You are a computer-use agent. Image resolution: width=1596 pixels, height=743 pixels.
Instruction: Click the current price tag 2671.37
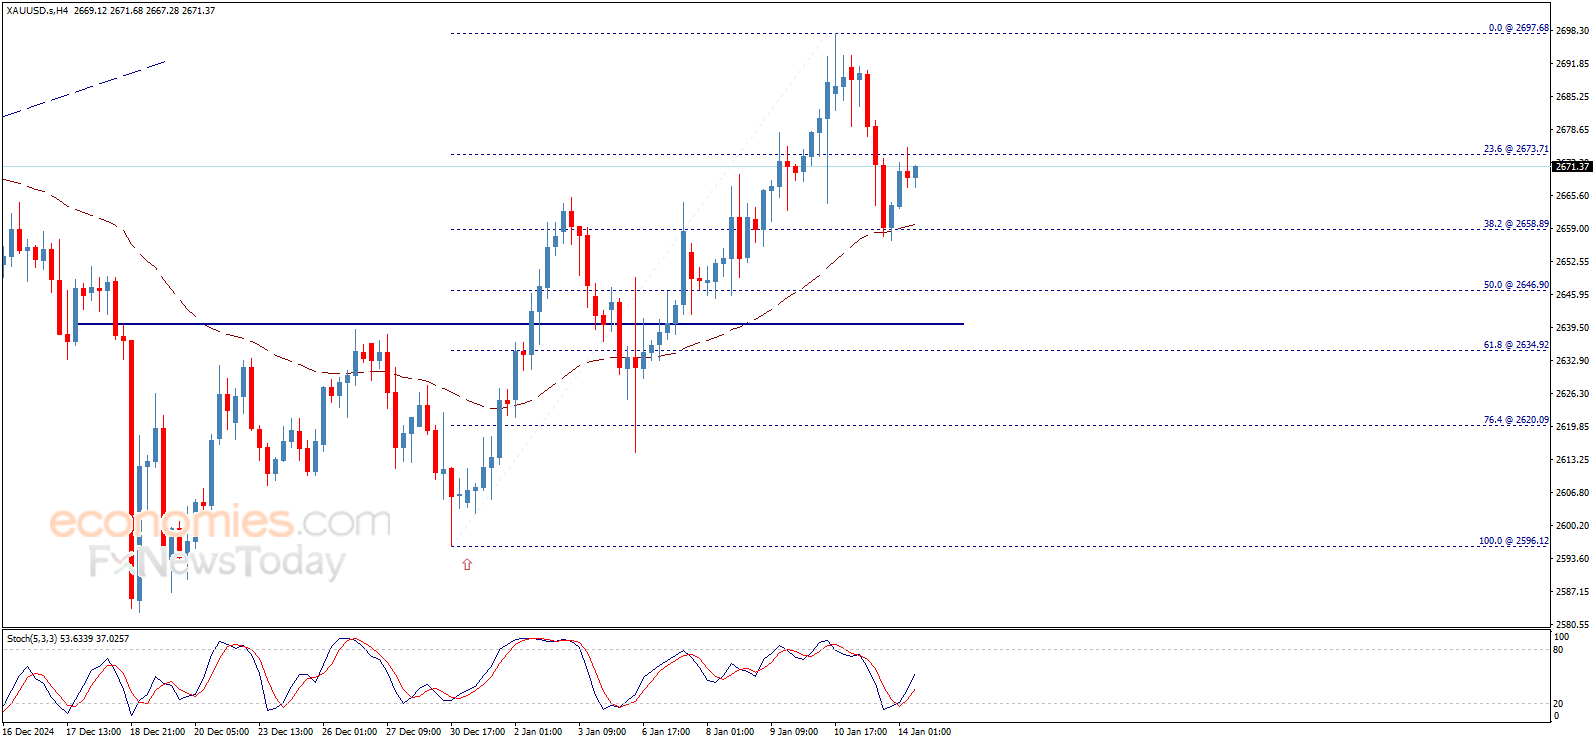click(1571, 166)
